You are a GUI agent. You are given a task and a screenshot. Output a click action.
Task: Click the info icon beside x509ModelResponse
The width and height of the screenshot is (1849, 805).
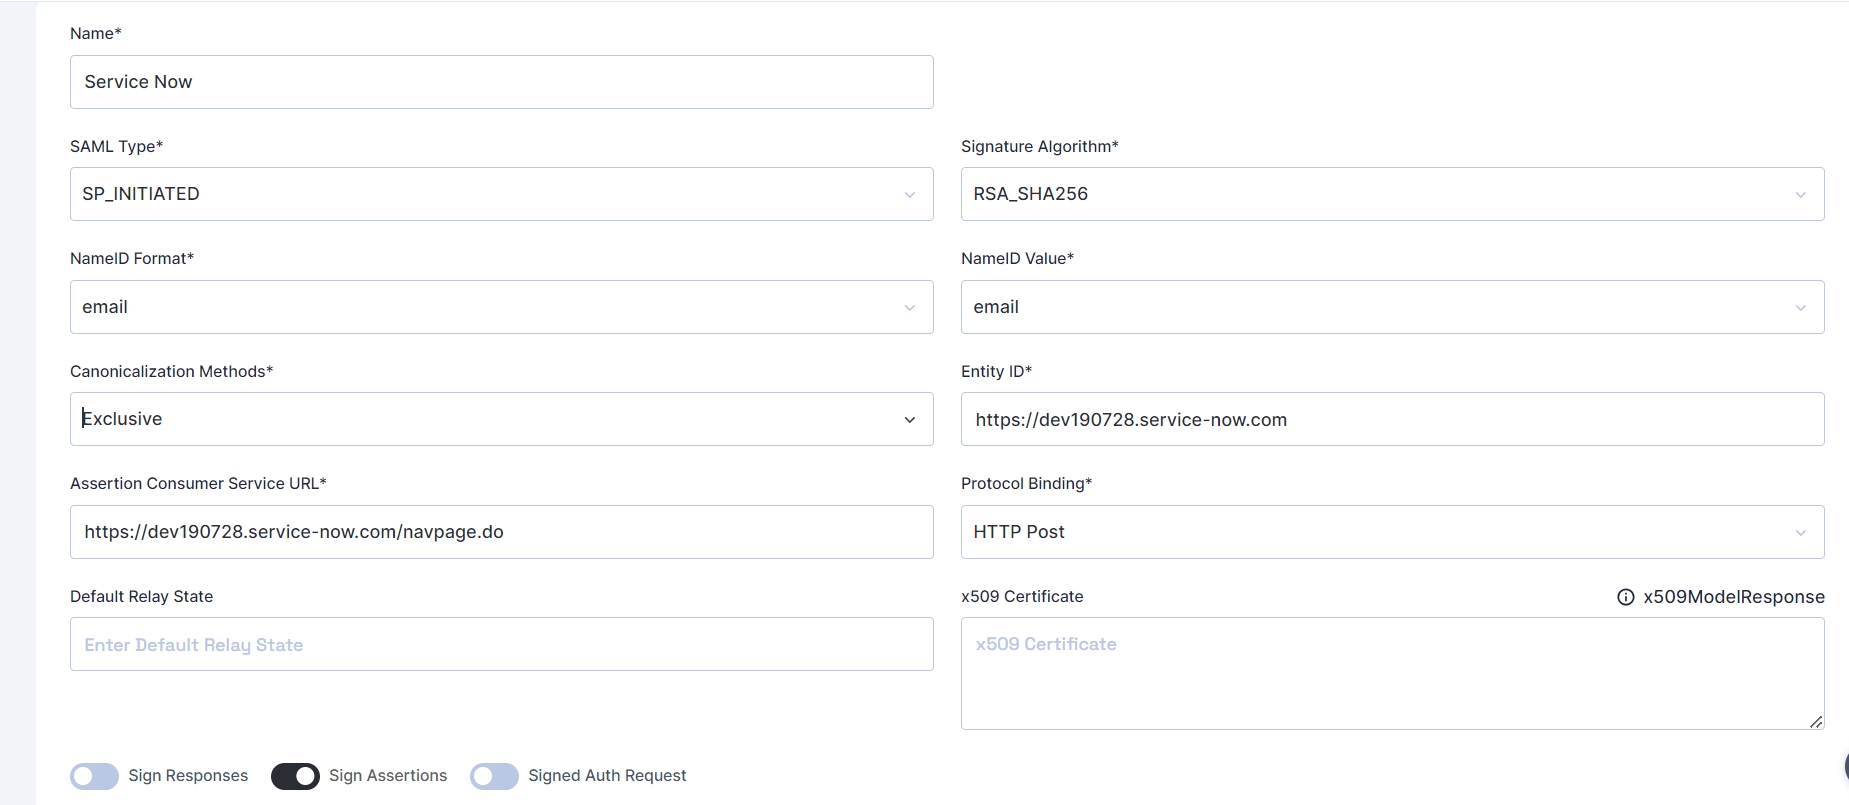click(x=1626, y=597)
